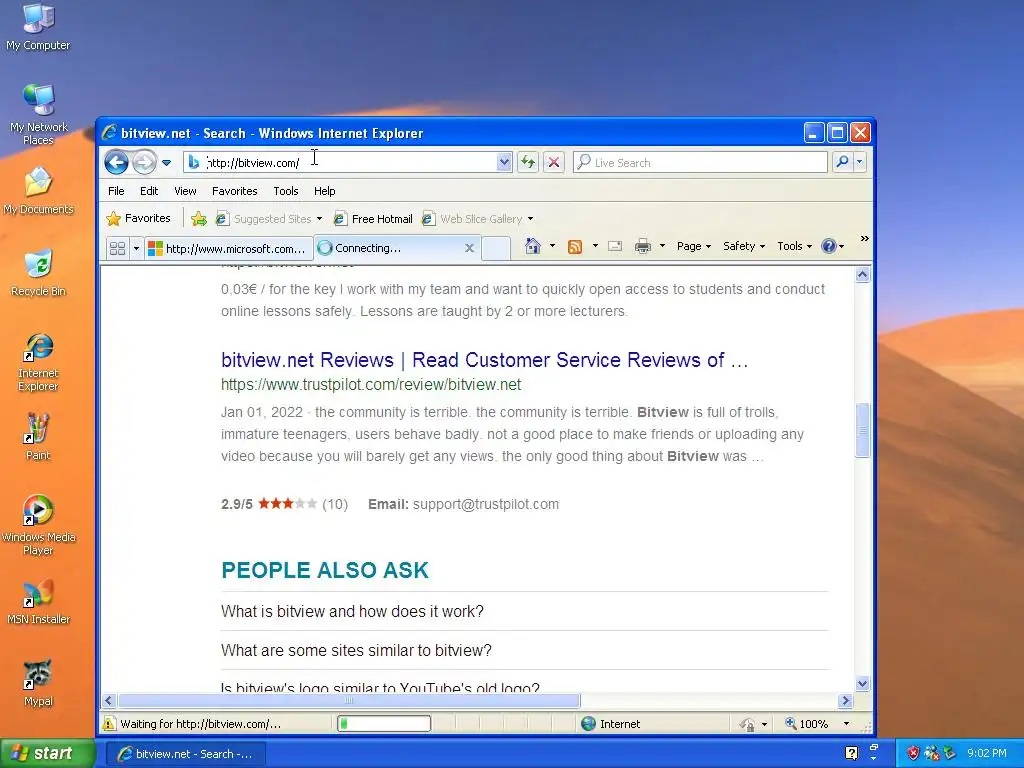Expand 'What are some sites similar to bitview?'
The image size is (1024, 768).
356,650
